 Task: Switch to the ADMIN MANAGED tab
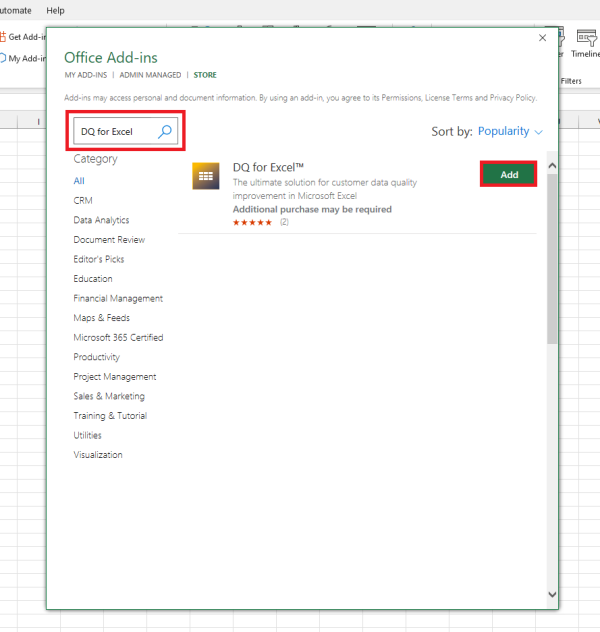point(150,75)
